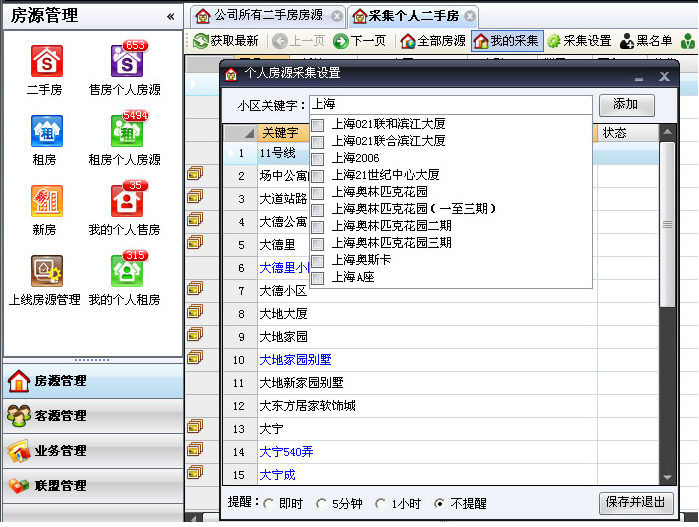The width and height of the screenshot is (699, 527).
Task: Open the 新房 module icon
Action: (x=46, y=201)
